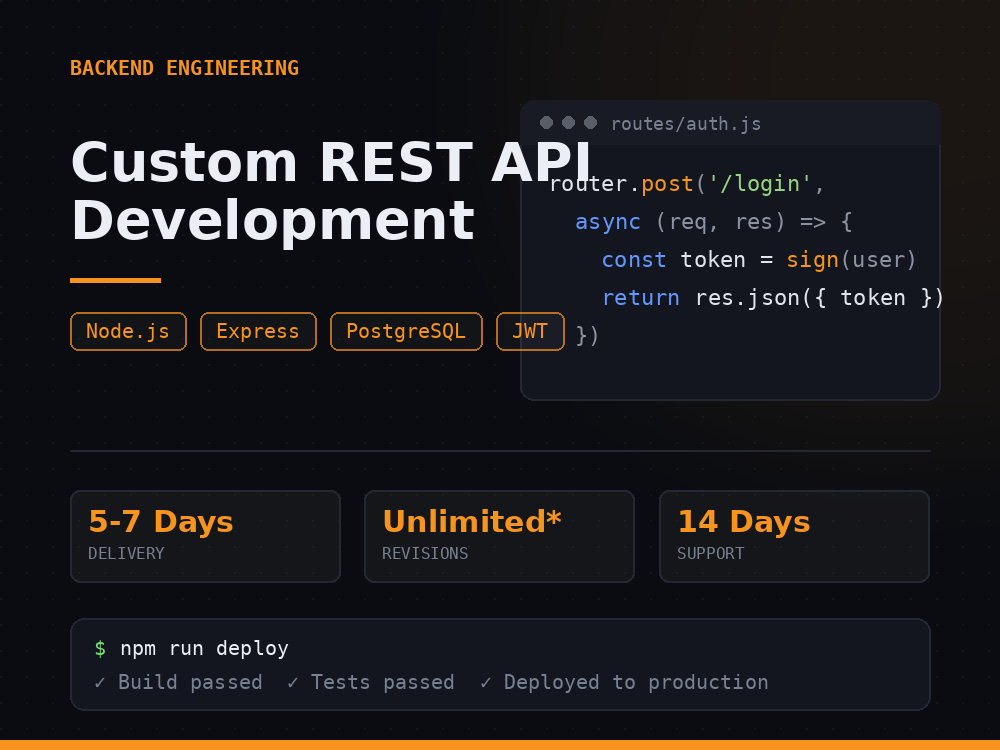
Task: Click the routes/auth.js file name
Action: 686,123
